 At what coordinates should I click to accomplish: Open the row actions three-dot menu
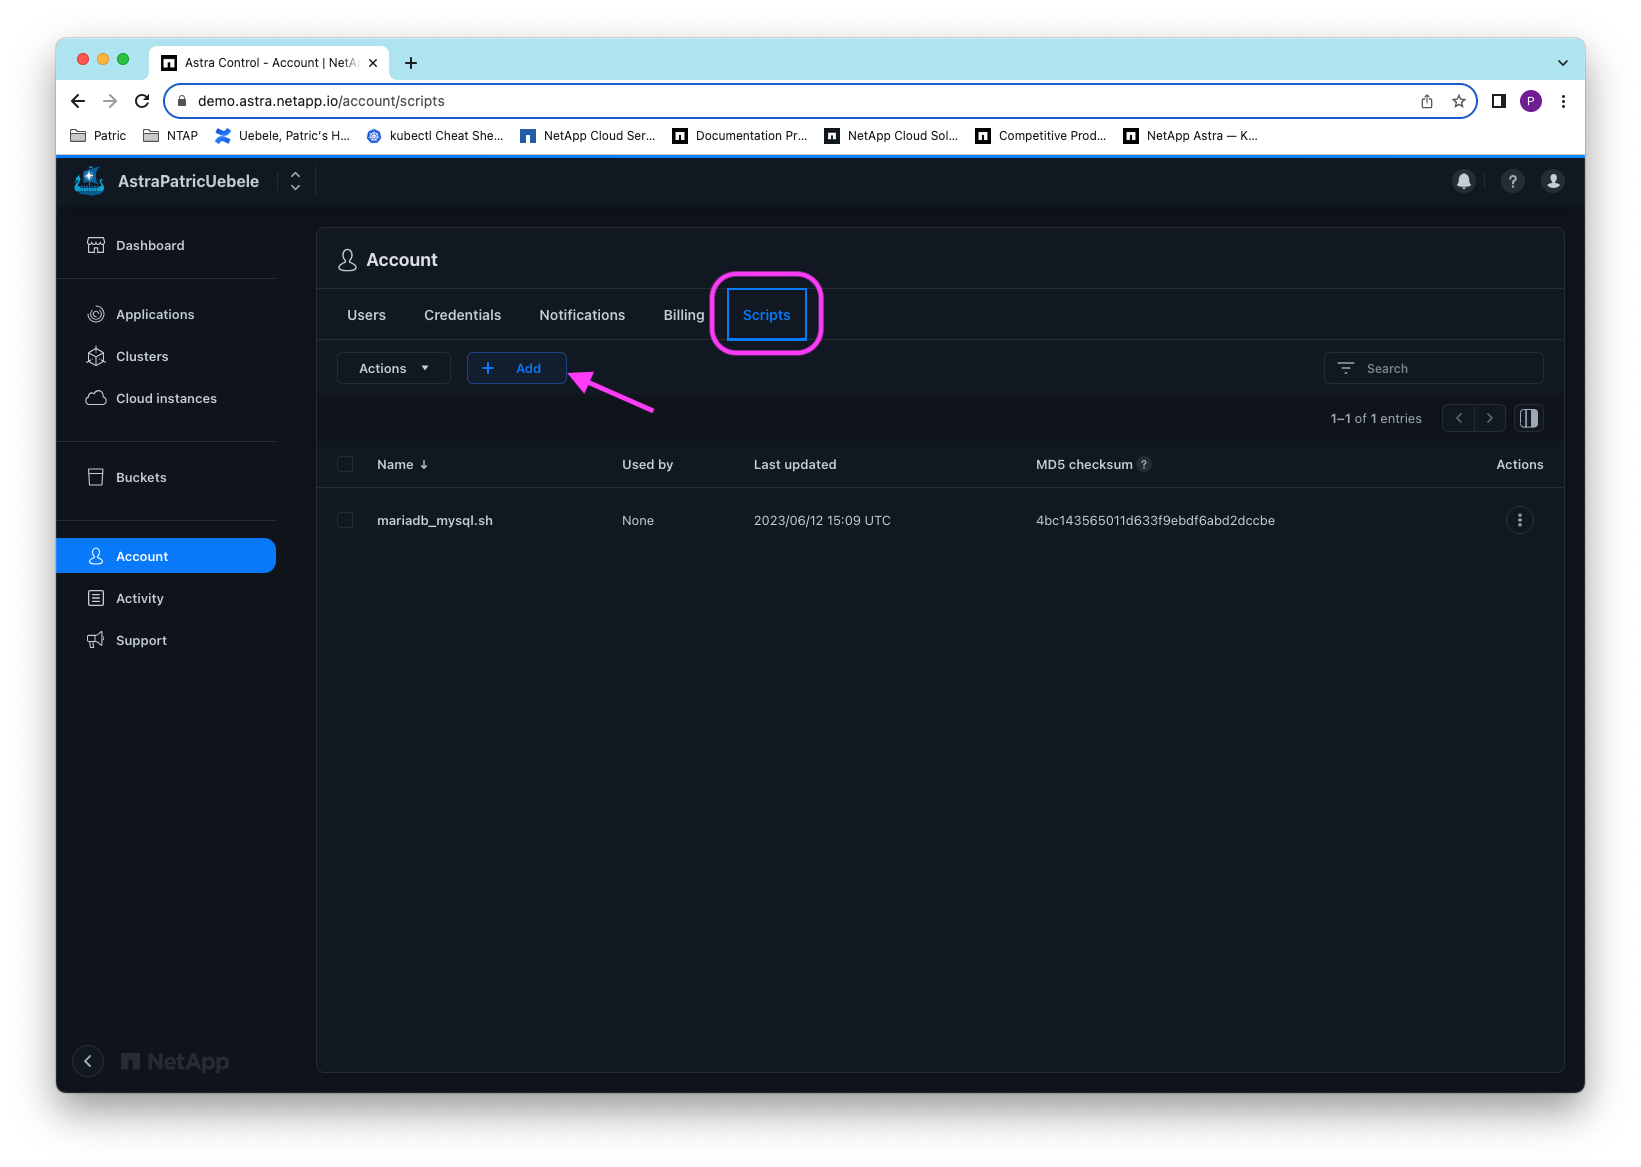coord(1519,520)
